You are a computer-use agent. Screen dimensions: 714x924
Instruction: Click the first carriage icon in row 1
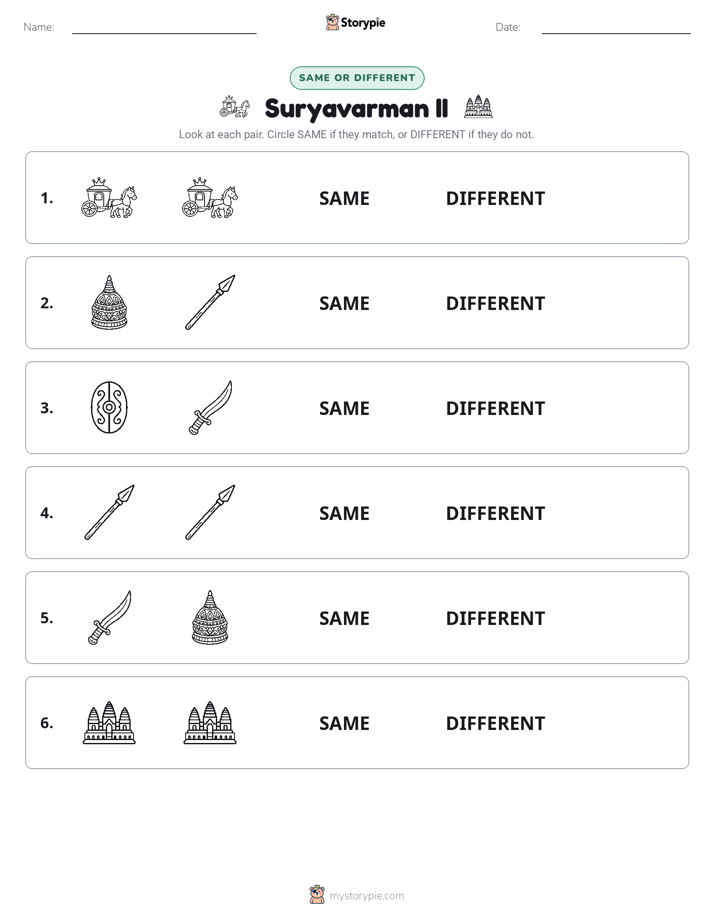tap(109, 198)
